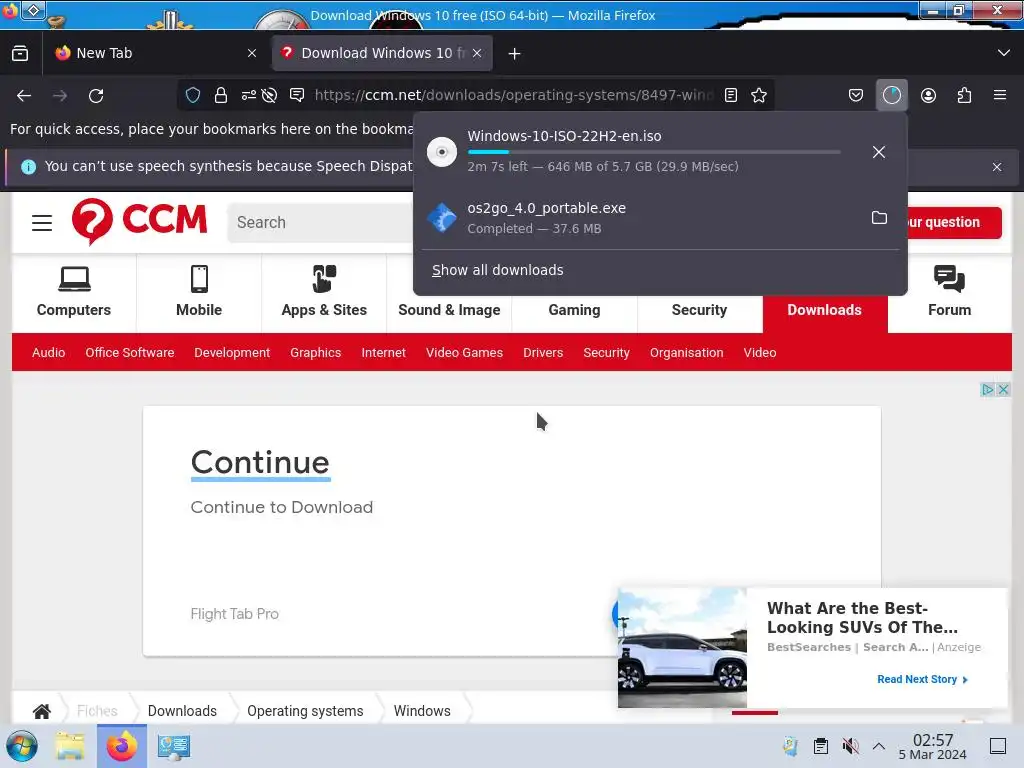Click Windows-10-ISO download progress bar
1024x768 pixels.
click(x=654, y=152)
